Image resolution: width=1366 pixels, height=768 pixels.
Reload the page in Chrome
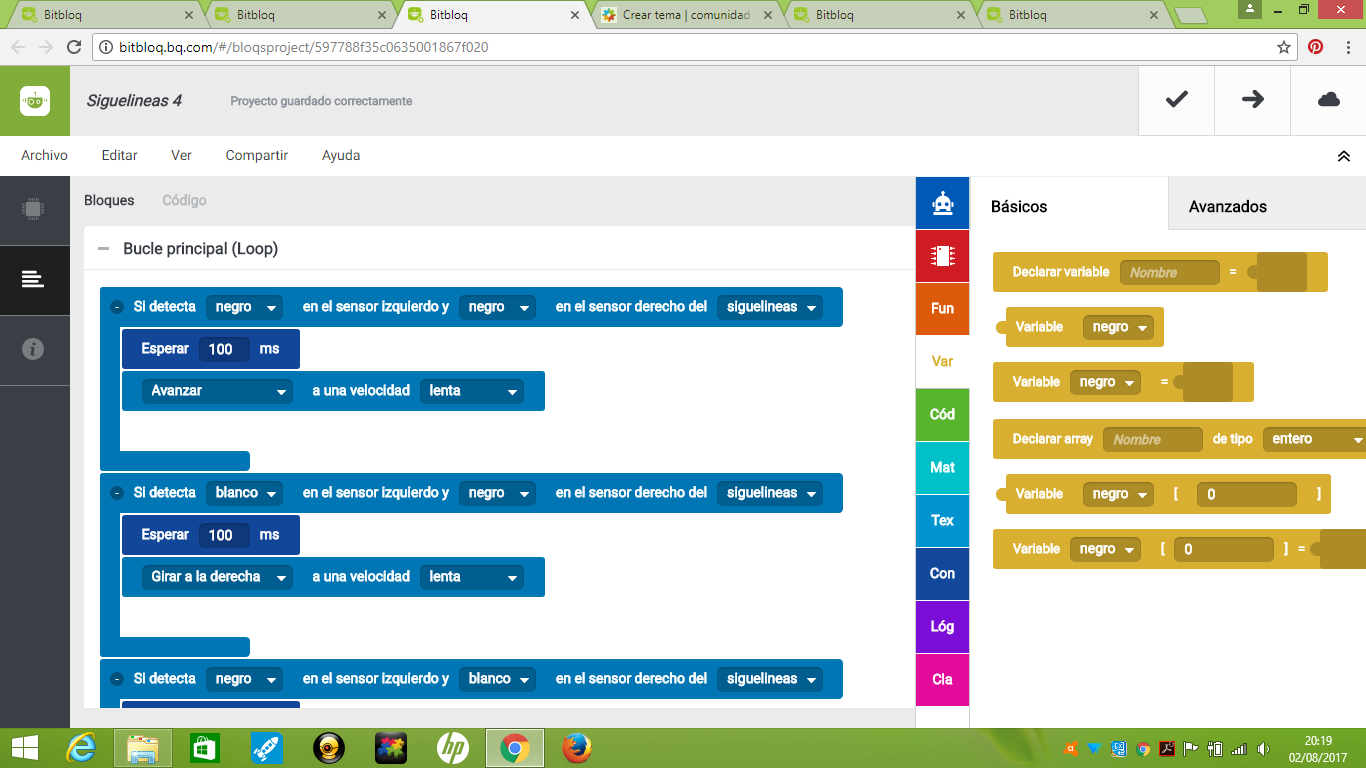coord(73,47)
